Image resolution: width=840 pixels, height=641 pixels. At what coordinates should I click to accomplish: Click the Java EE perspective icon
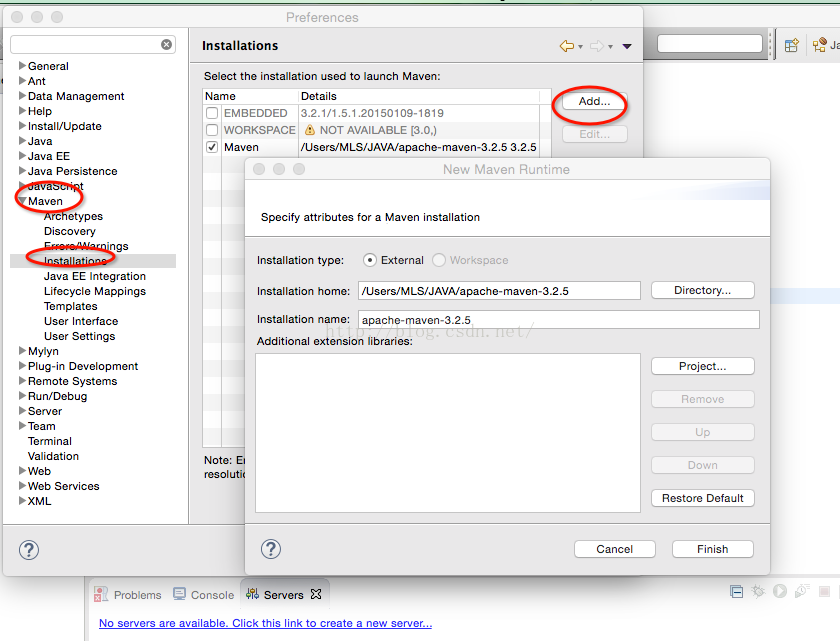[820, 46]
